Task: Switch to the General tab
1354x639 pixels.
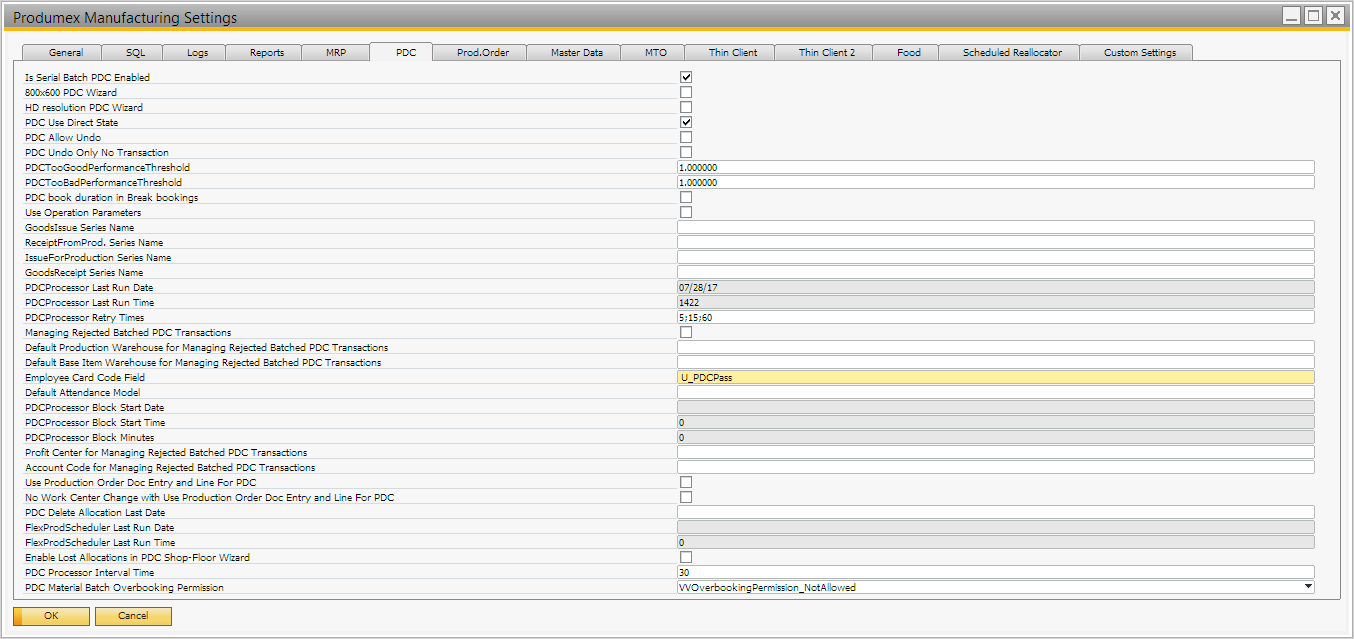Action: click(66, 53)
